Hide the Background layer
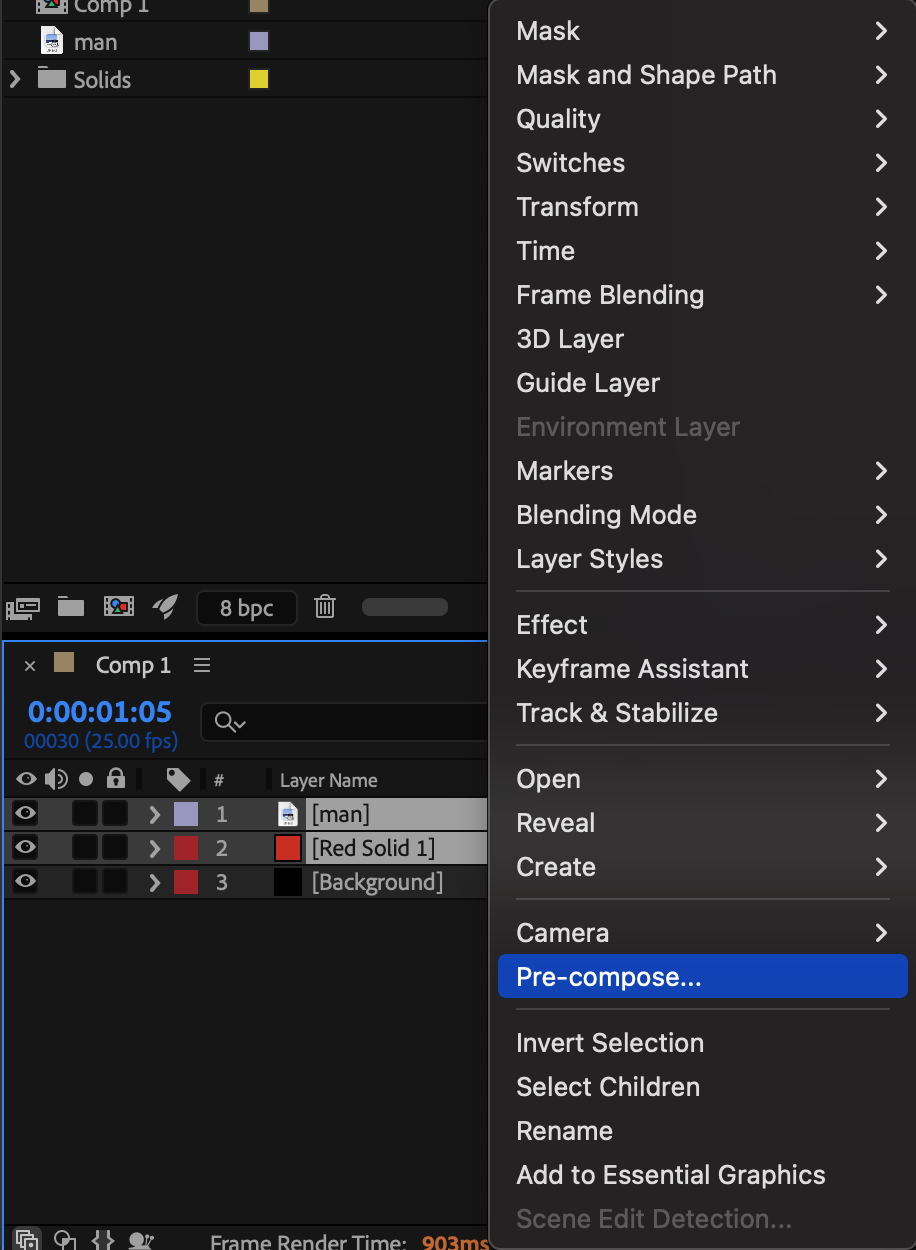 25,882
